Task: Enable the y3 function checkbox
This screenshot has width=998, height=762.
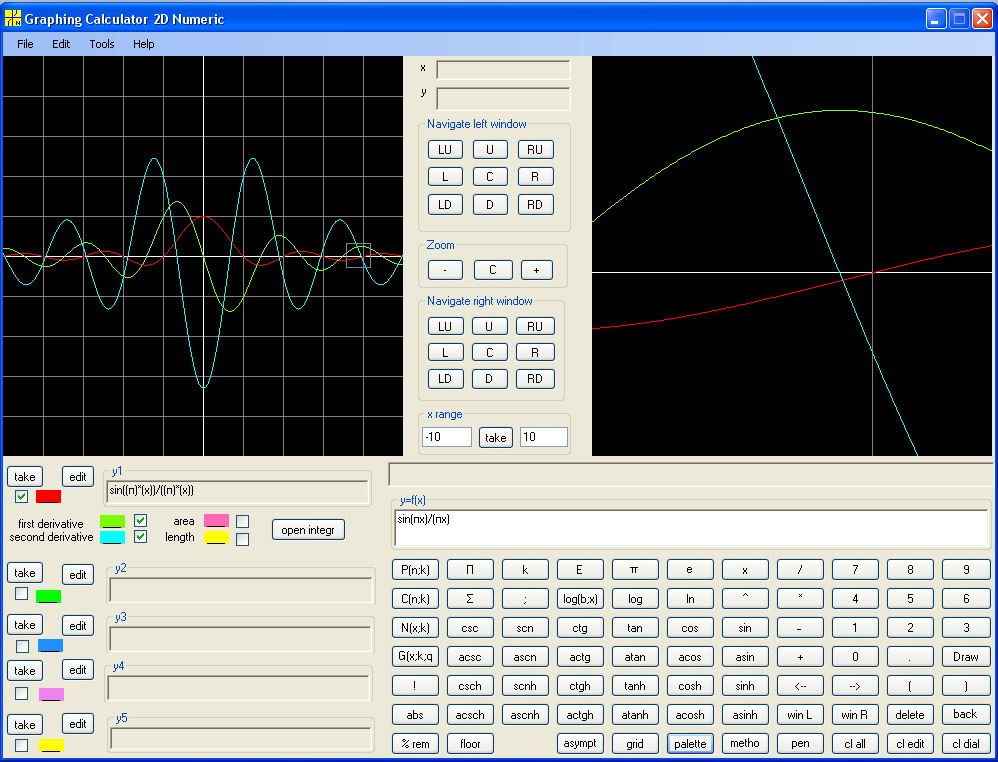Action: [22, 646]
